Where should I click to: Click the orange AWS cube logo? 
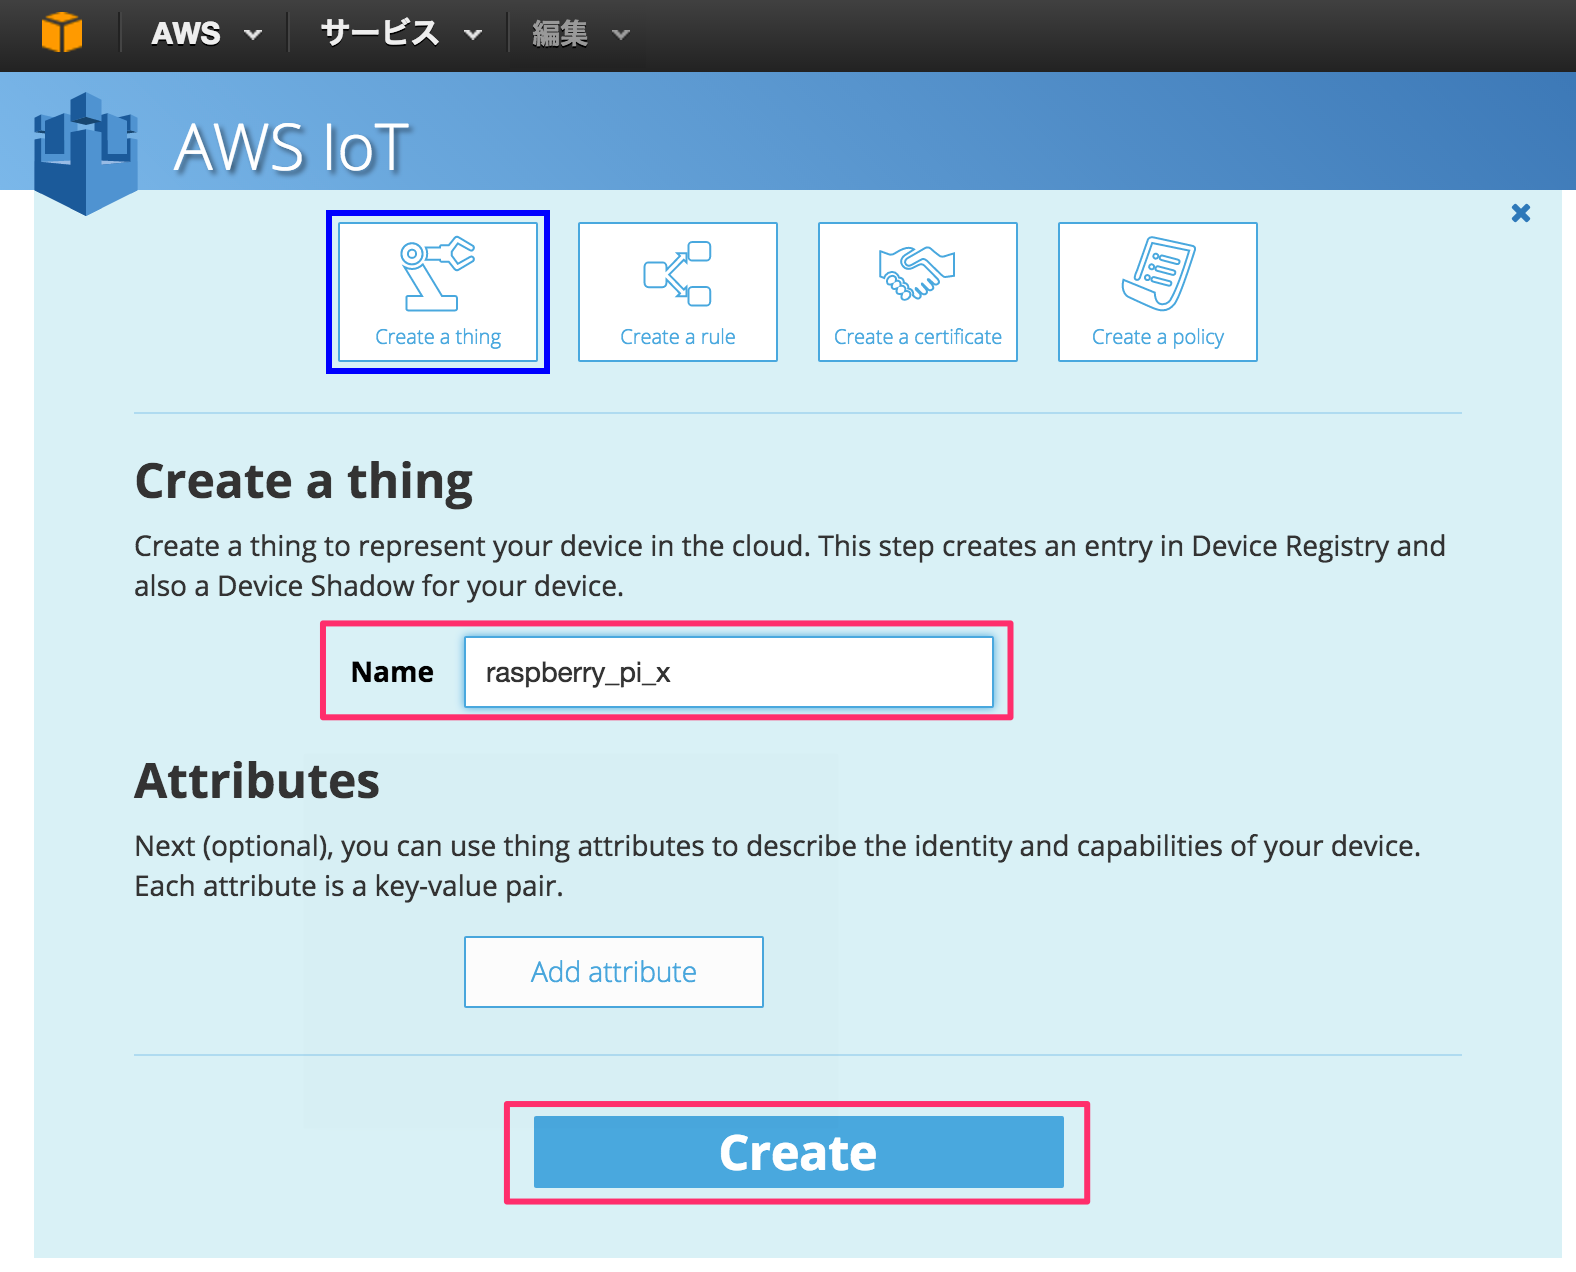click(x=62, y=33)
